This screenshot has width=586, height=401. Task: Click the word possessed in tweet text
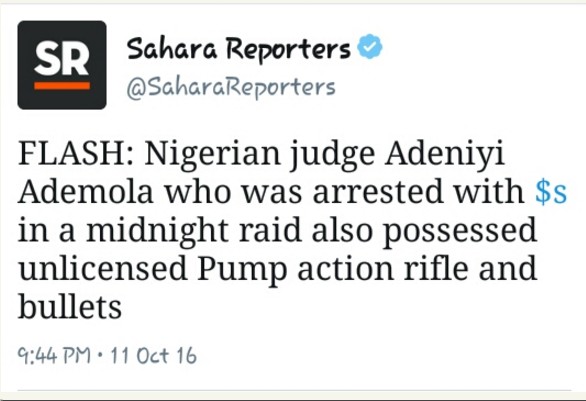point(460,233)
